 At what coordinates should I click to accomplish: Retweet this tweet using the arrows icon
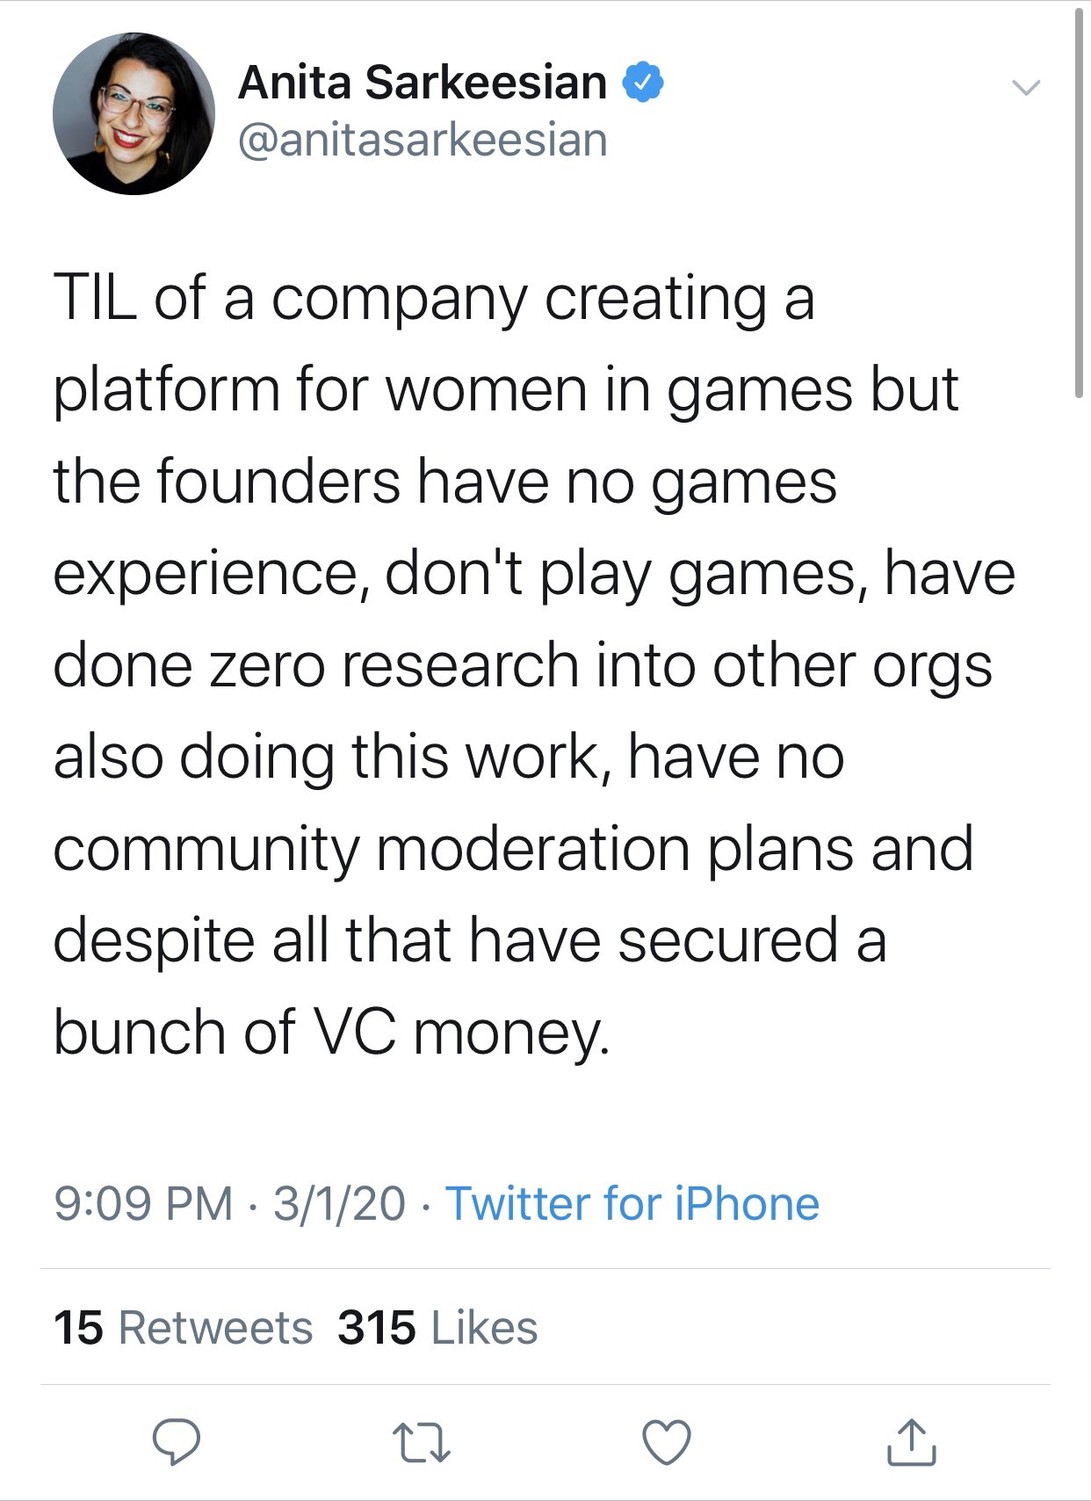tap(421, 1442)
